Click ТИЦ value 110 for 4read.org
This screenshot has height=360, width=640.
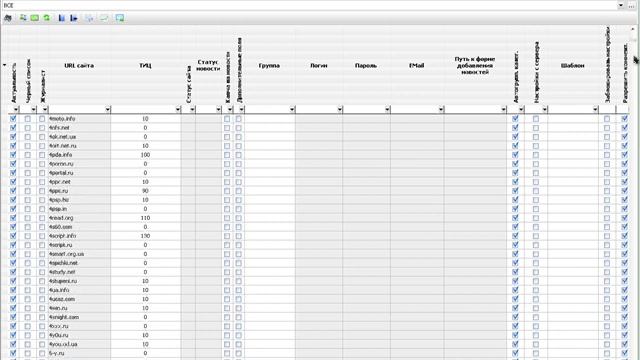click(145, 218)
